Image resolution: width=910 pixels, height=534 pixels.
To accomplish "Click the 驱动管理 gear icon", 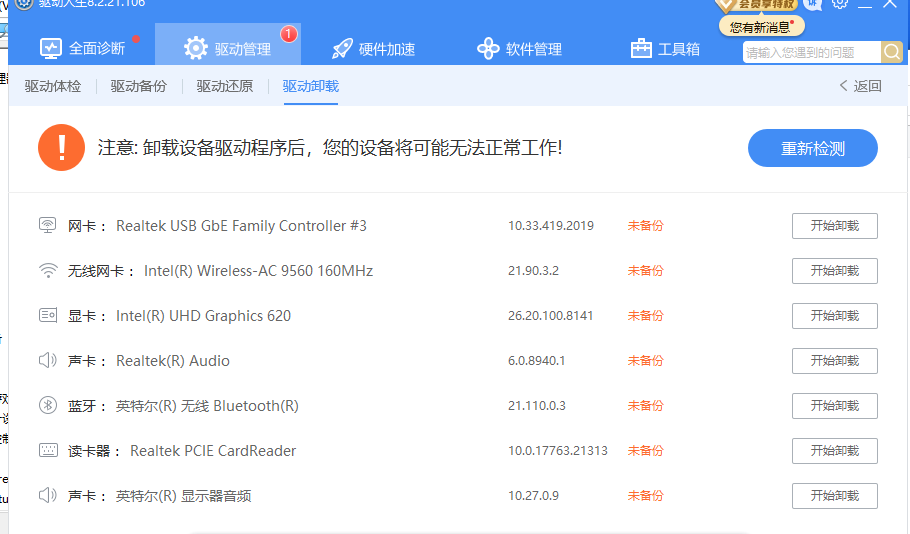I will coord(196,48).
